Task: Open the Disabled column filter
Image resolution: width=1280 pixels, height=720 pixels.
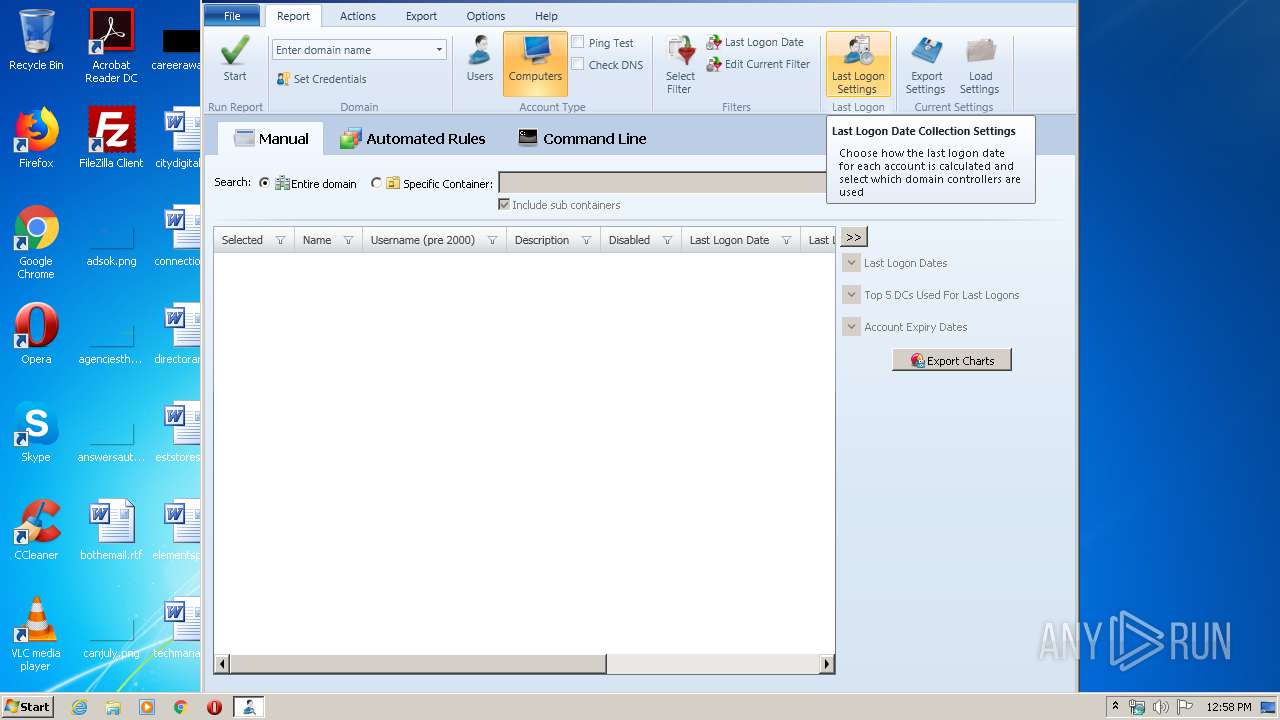Action: click(667, 240)
